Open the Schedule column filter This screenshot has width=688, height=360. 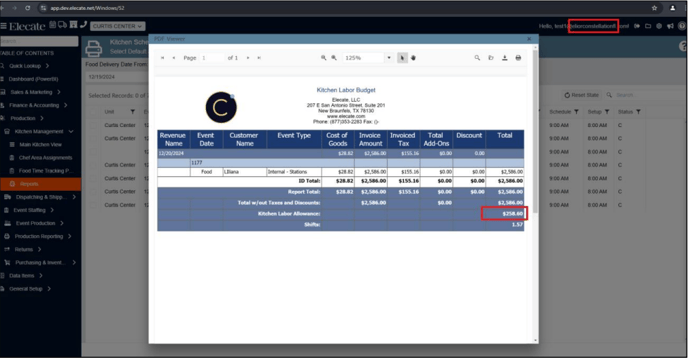click(x=577, y=112)
